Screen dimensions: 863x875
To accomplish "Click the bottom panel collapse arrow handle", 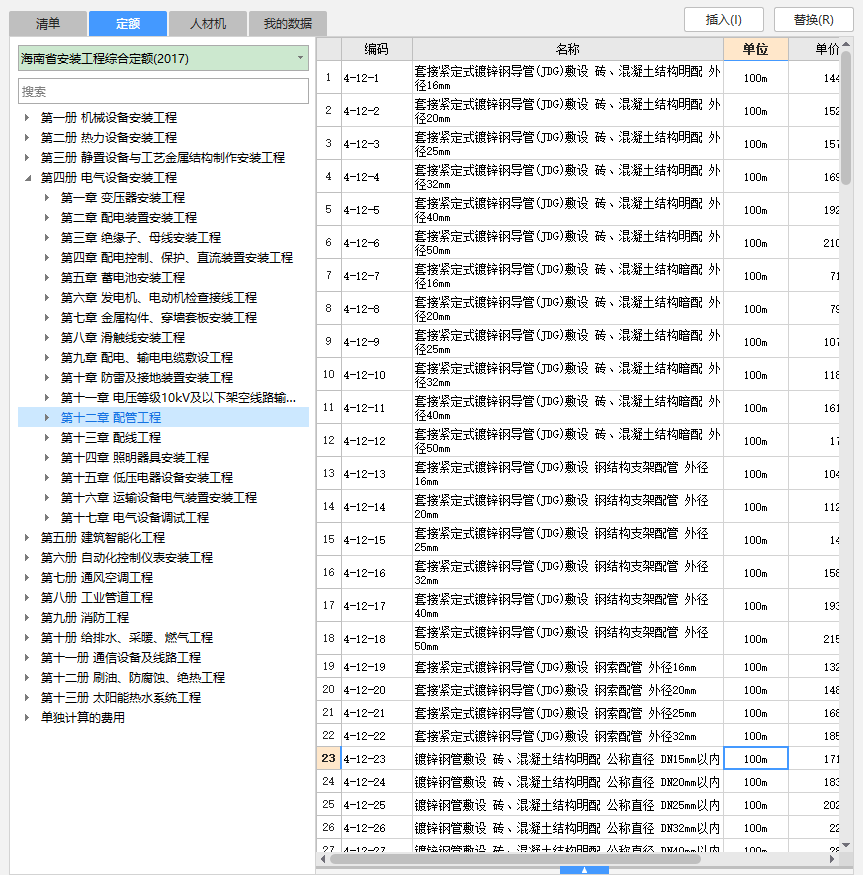I will (584, 869).
